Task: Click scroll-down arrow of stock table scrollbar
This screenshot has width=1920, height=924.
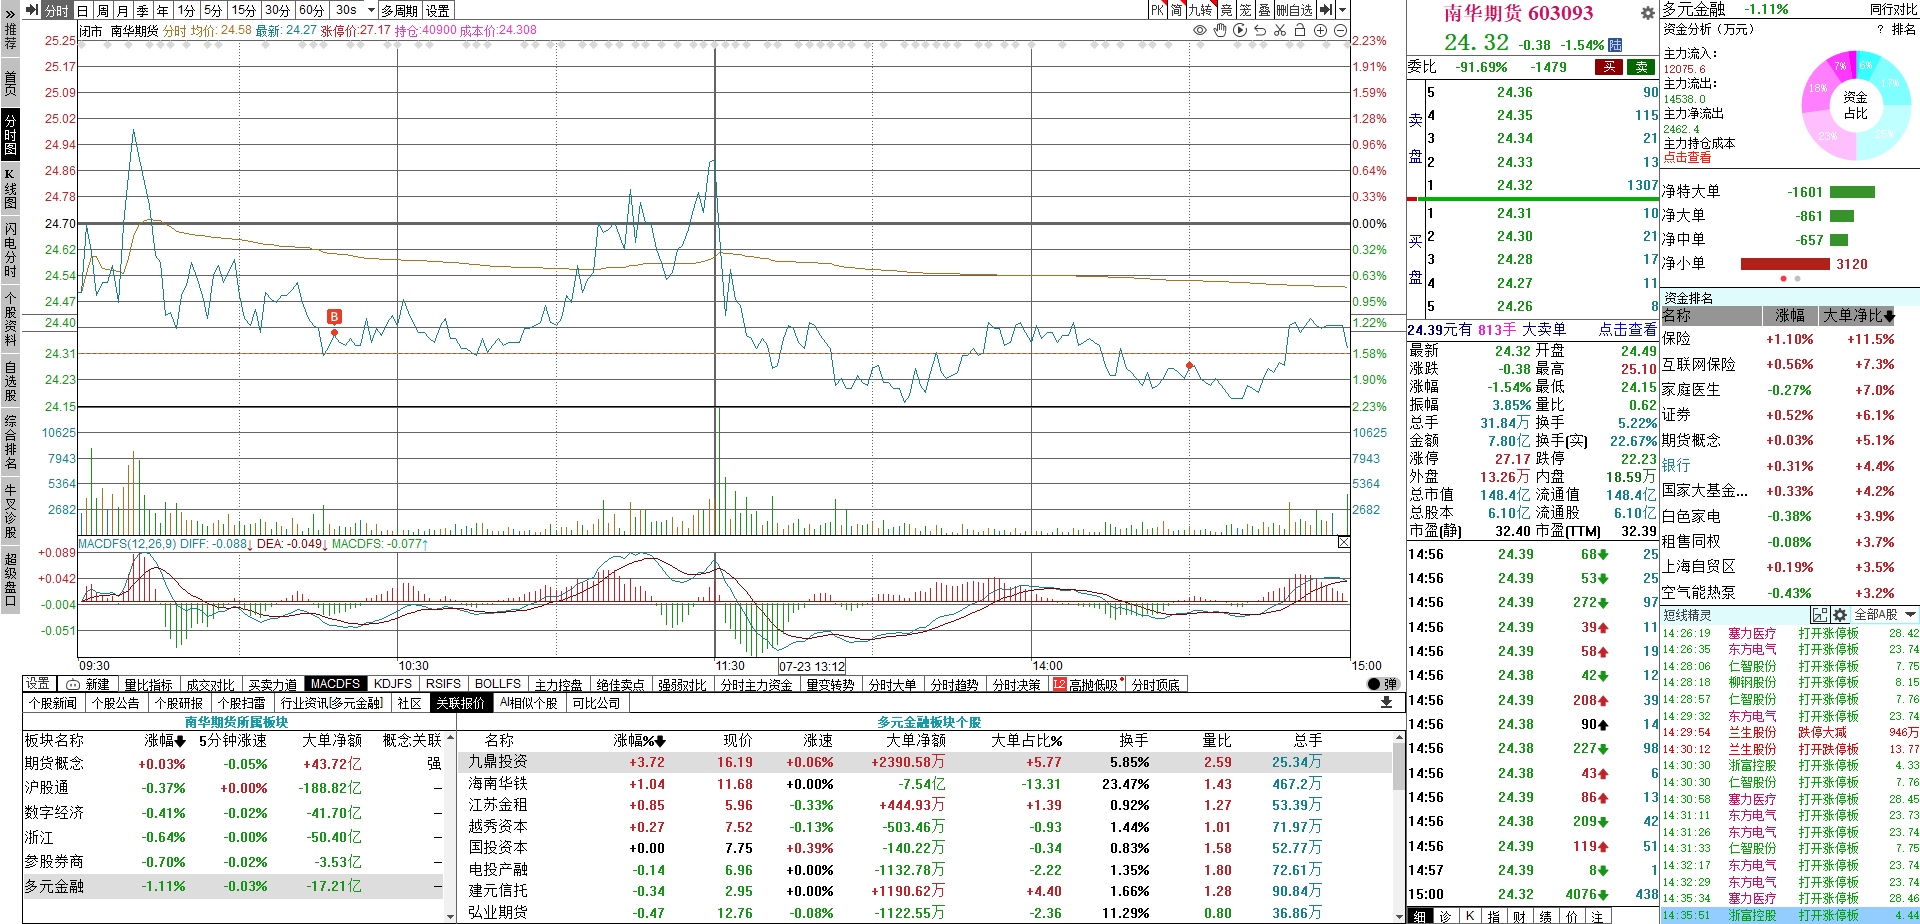Action: [x=1398, y=915]
